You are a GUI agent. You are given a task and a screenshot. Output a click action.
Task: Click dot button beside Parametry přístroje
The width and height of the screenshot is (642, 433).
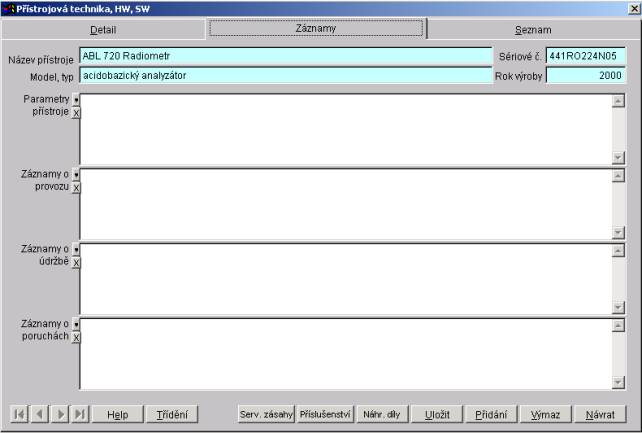[x=77, y=100]
